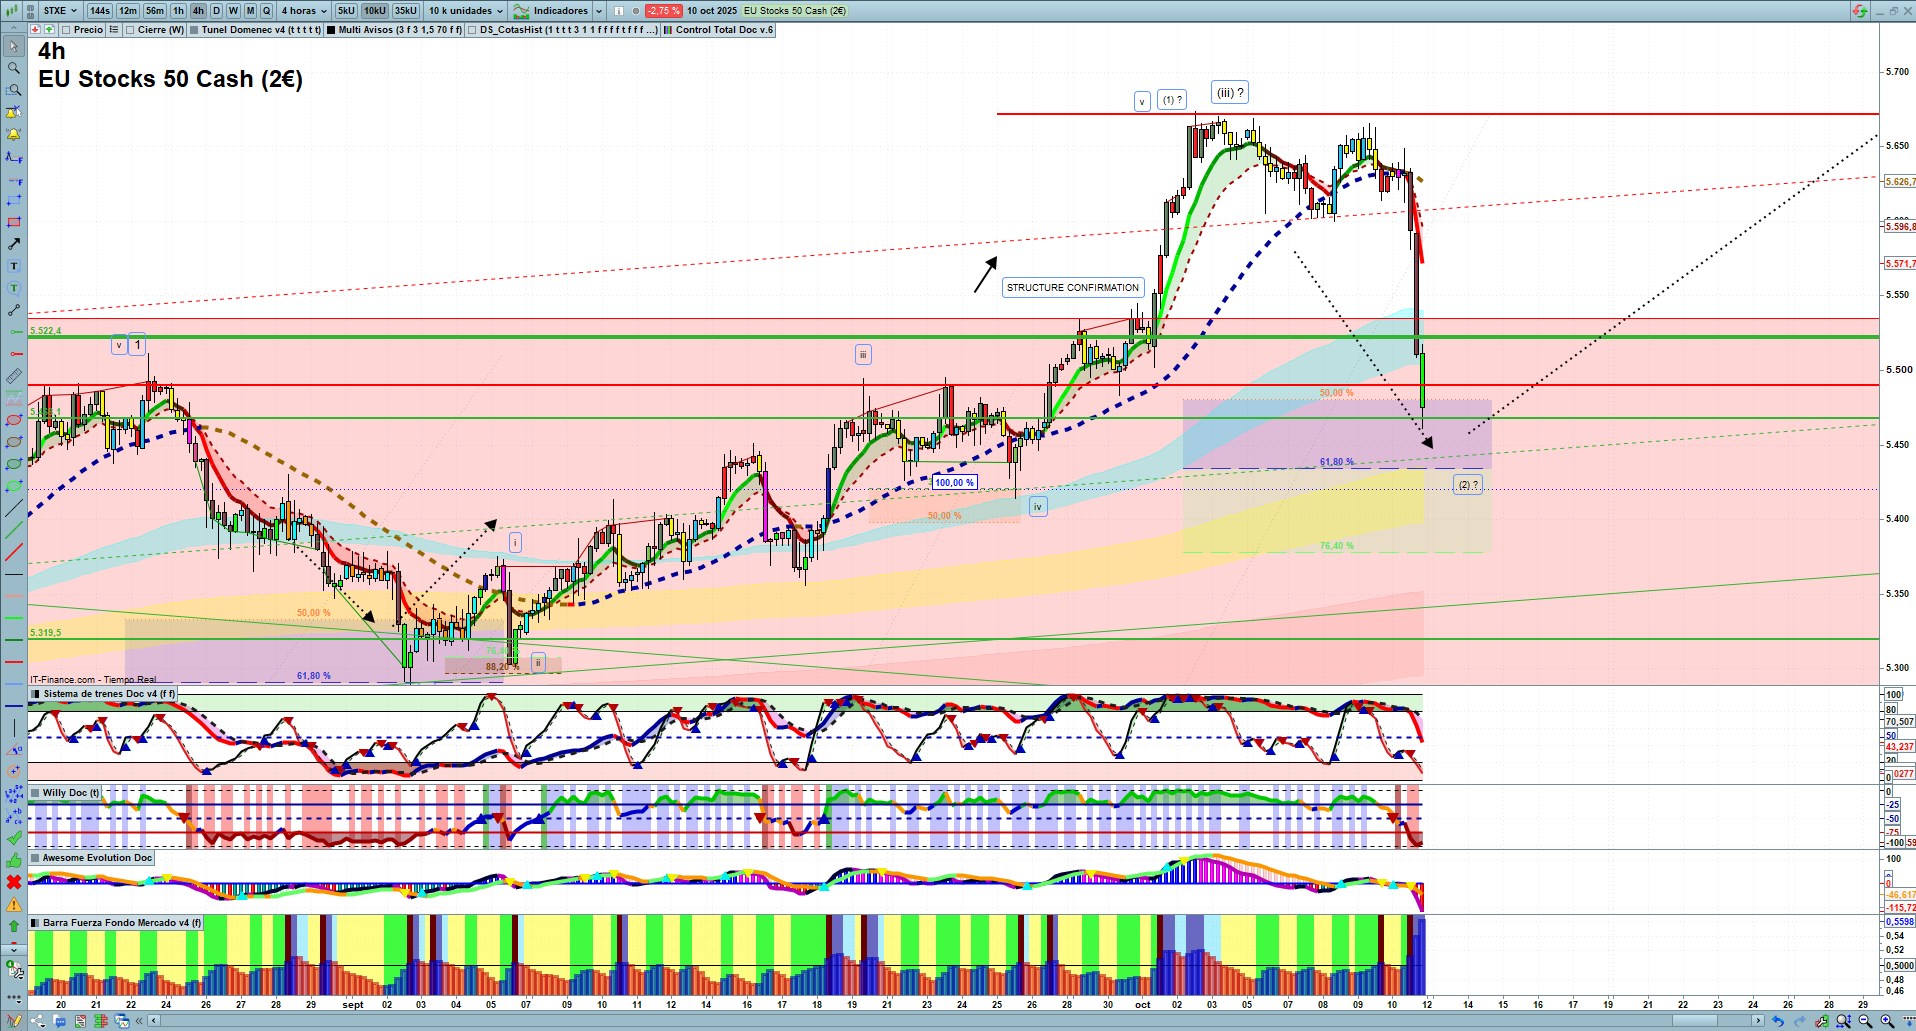The image size is (1916, 1031).
Task: Click the 35kU history units button
Action: (406, 11)
